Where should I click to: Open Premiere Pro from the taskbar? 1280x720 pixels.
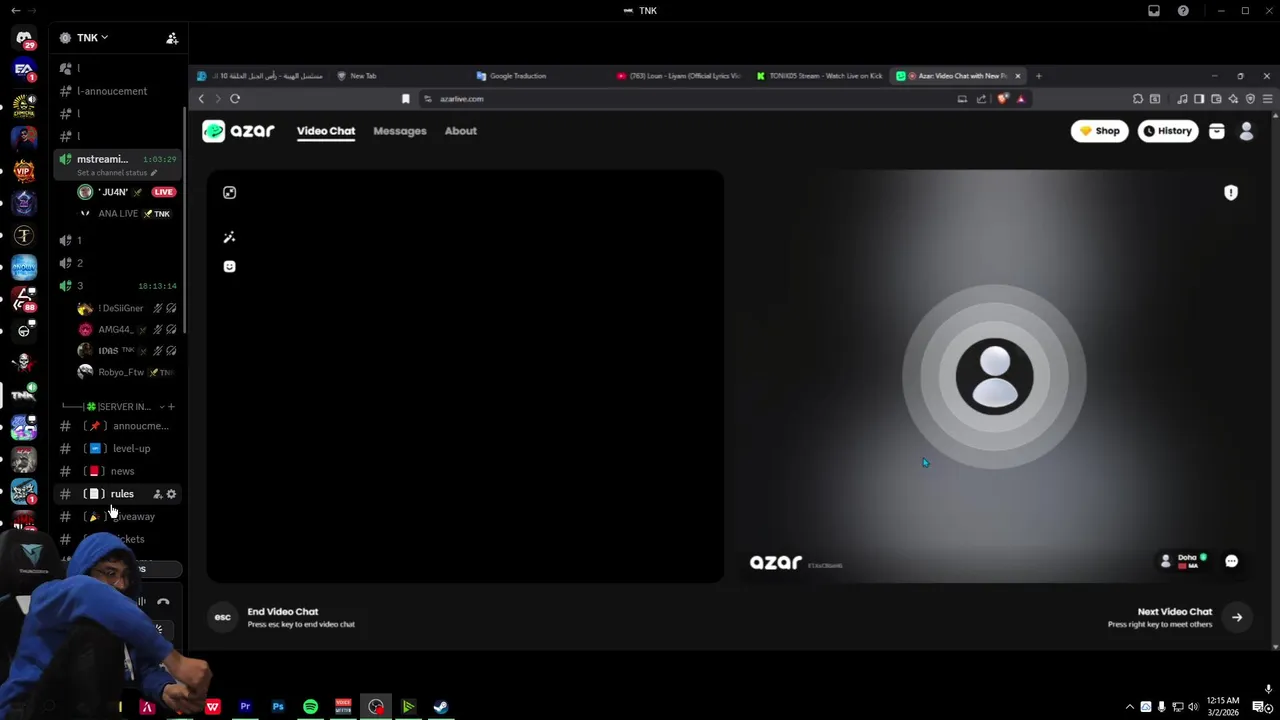click(x=245, y=707)
